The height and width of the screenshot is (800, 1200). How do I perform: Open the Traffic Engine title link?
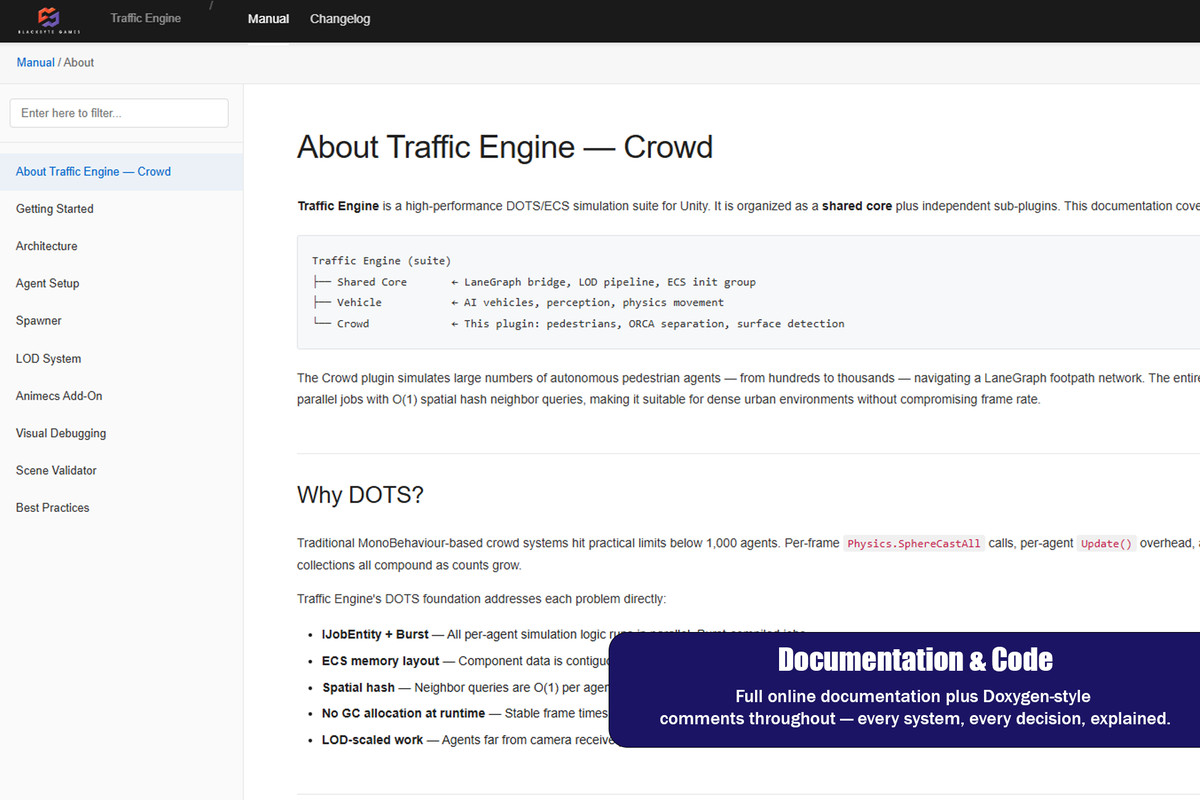tap(146, 18)
